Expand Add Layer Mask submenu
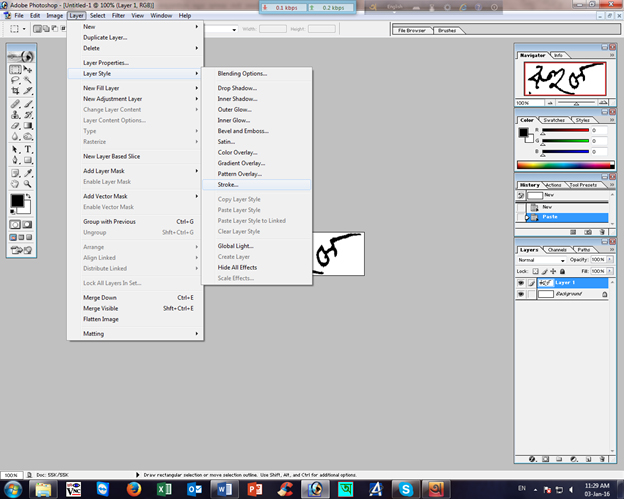Viewport: 624px width, 499px height. pyautogui.click(x=135, y=171)
